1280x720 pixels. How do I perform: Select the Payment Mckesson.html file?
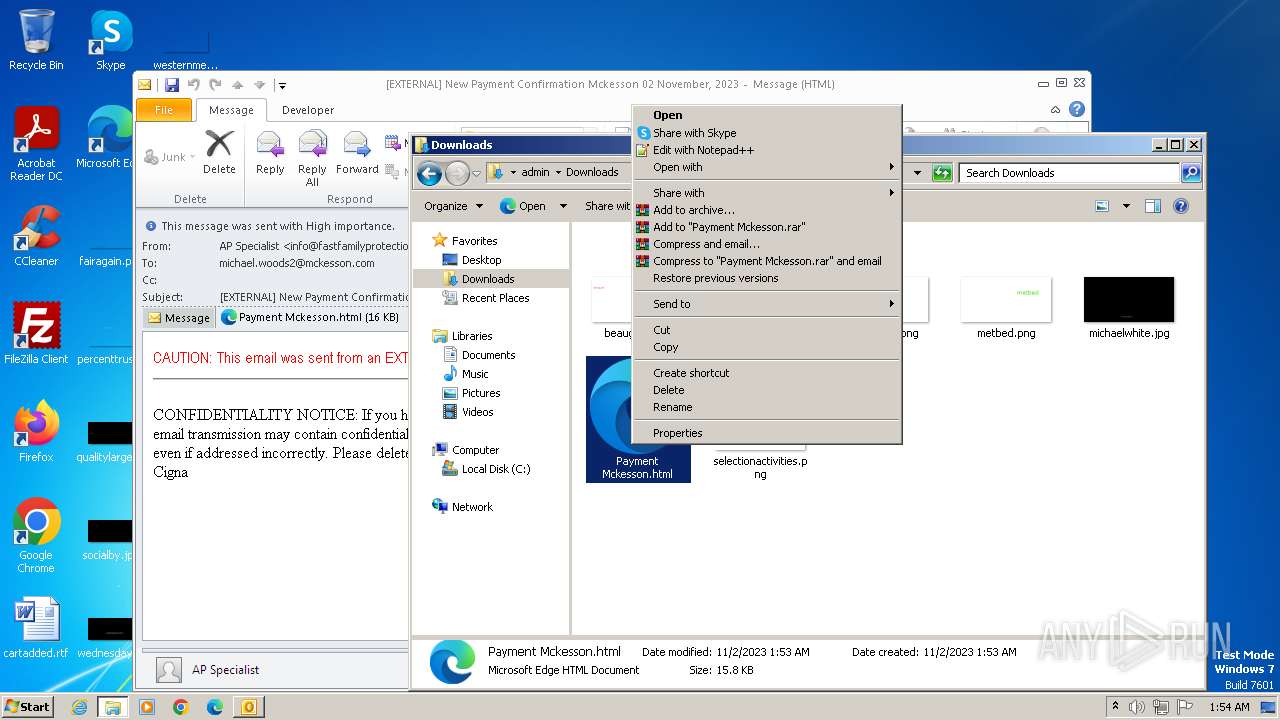637,419
